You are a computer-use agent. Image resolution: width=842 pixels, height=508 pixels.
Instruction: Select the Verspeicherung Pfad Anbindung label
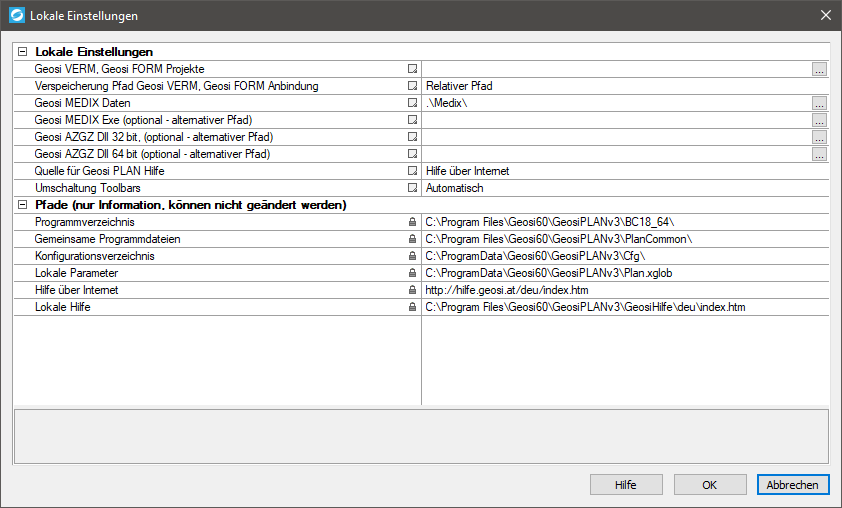(177, 86)
